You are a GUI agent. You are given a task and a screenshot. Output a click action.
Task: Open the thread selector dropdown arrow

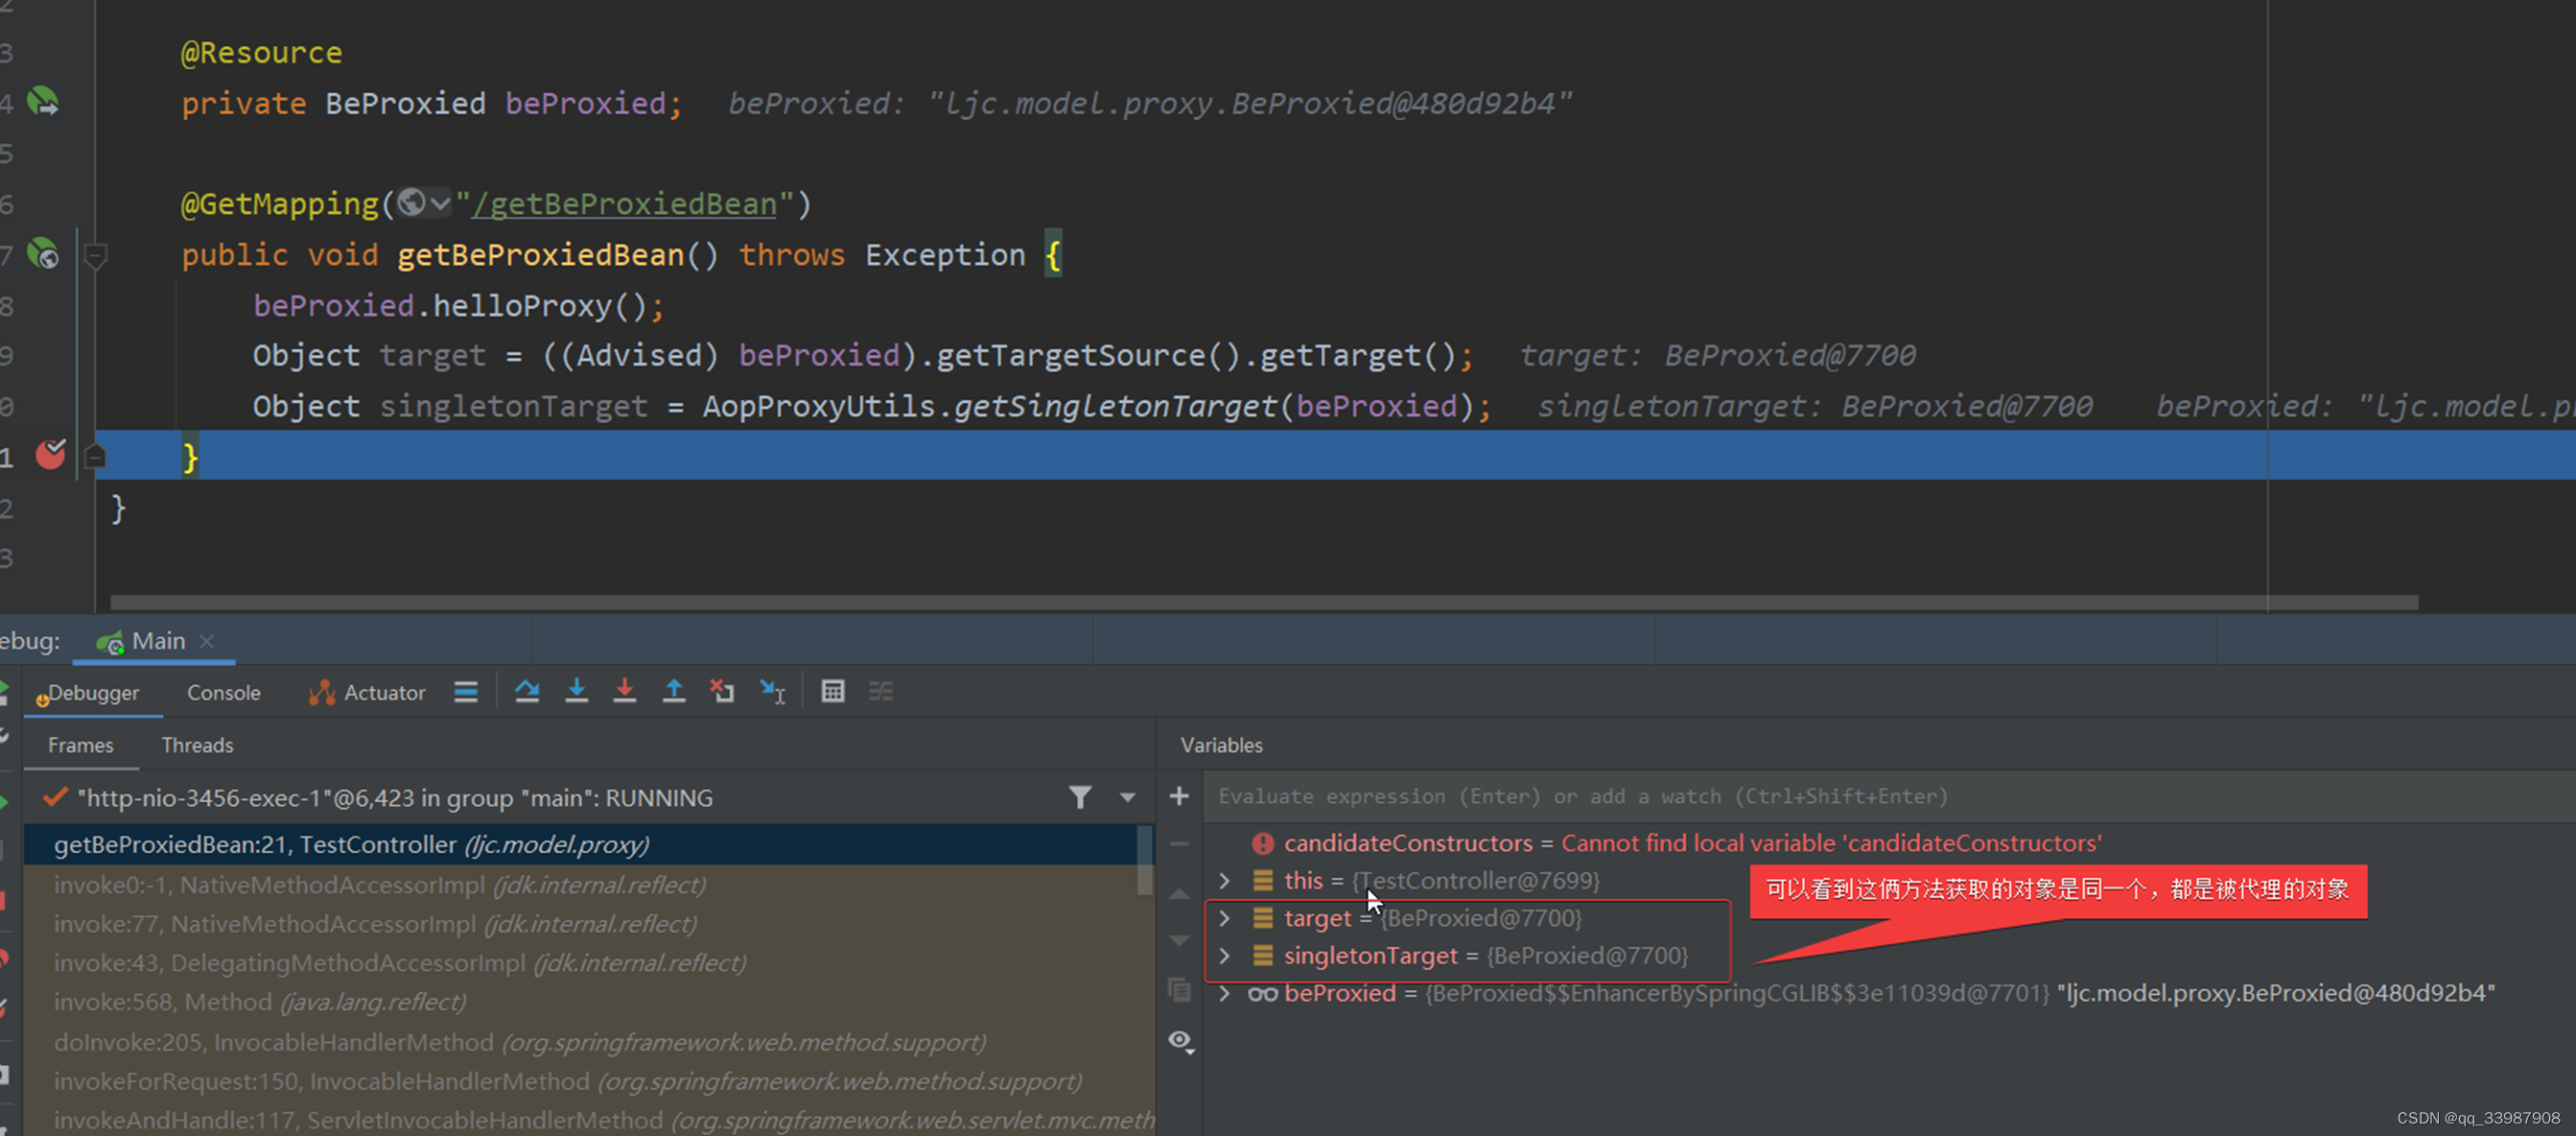pyautogui.click(x=1128, y=797)
